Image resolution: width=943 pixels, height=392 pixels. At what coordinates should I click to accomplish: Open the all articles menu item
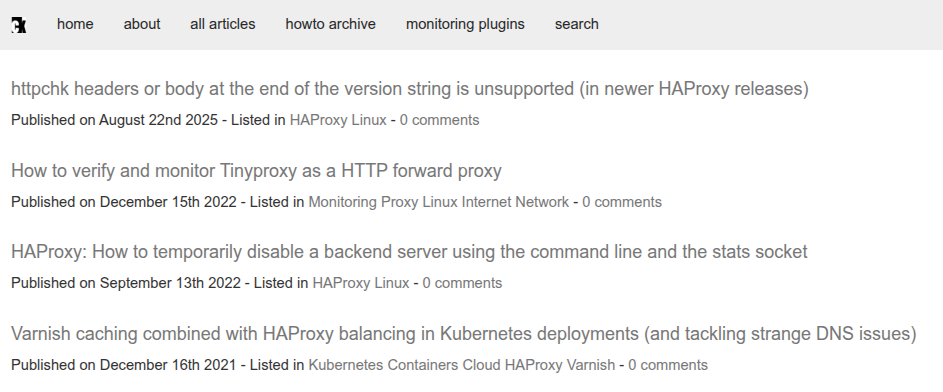click(223, 24)
